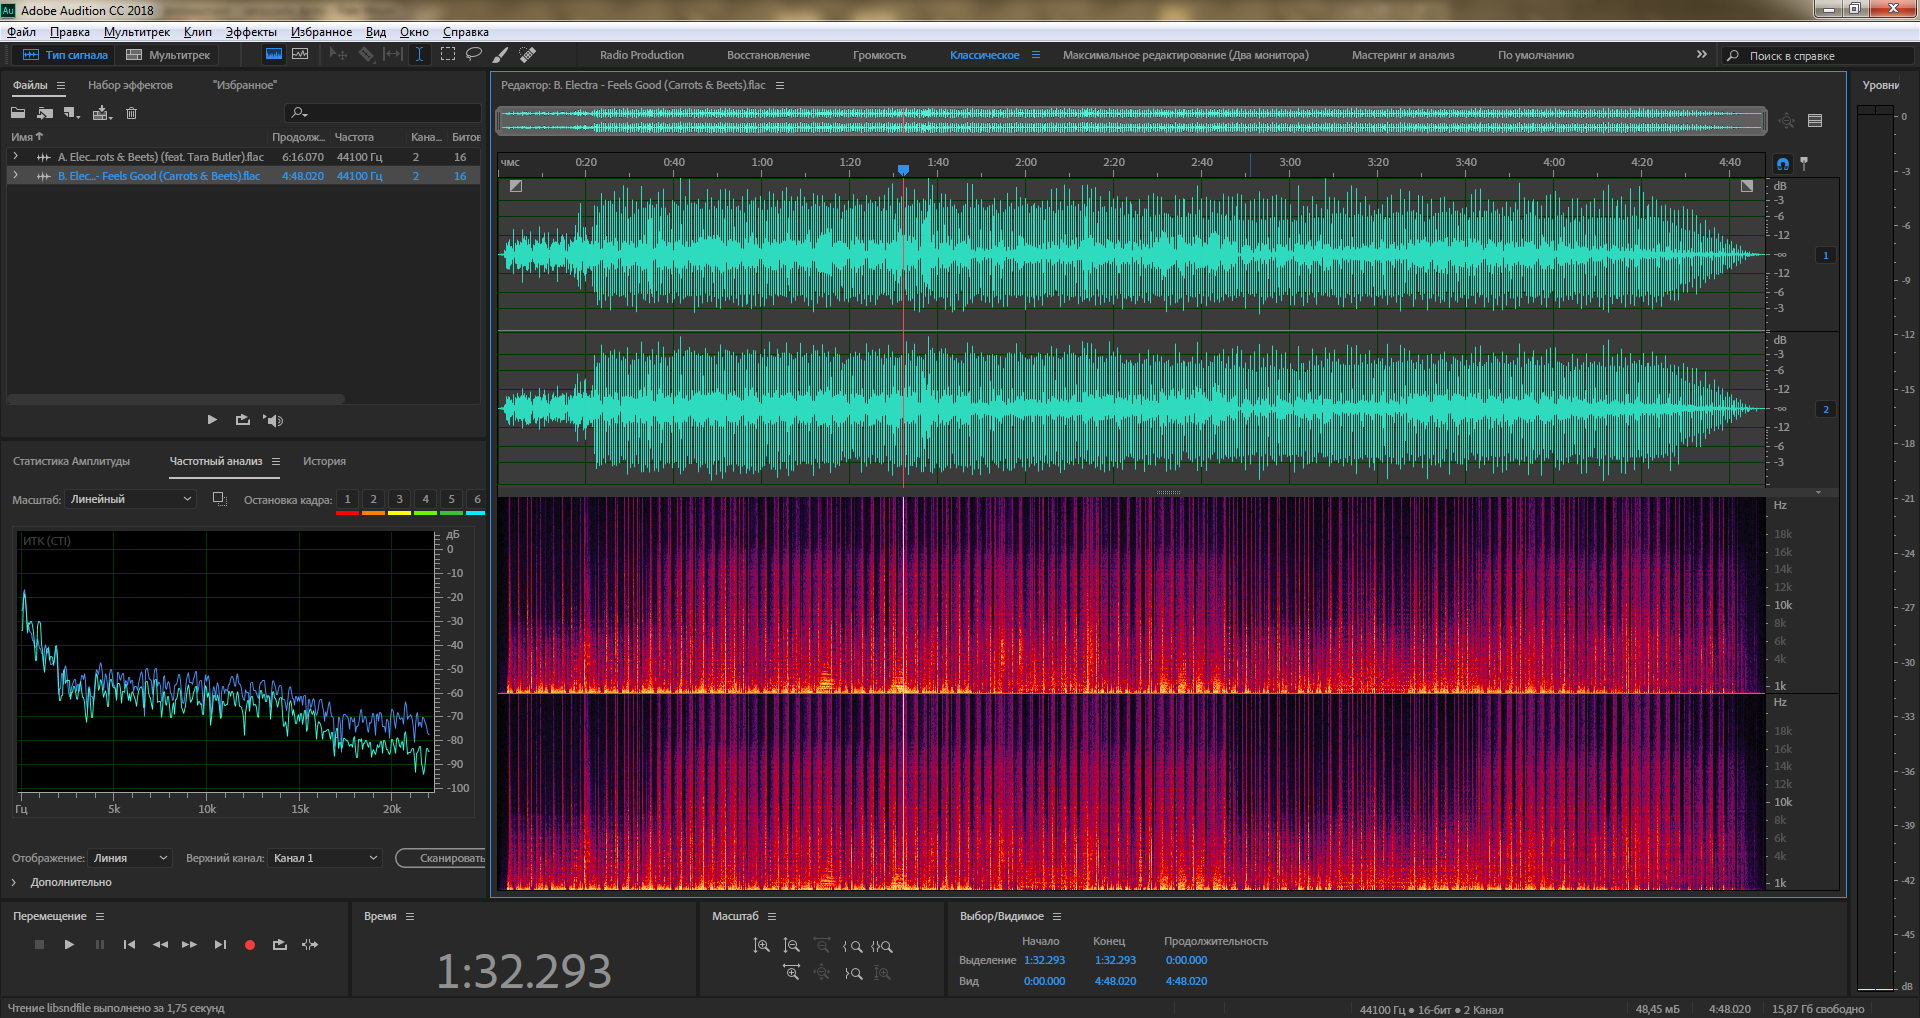Select the Time Selection tool
The height and width of the screenshot is (1018, 1920).
click(419, 54)
